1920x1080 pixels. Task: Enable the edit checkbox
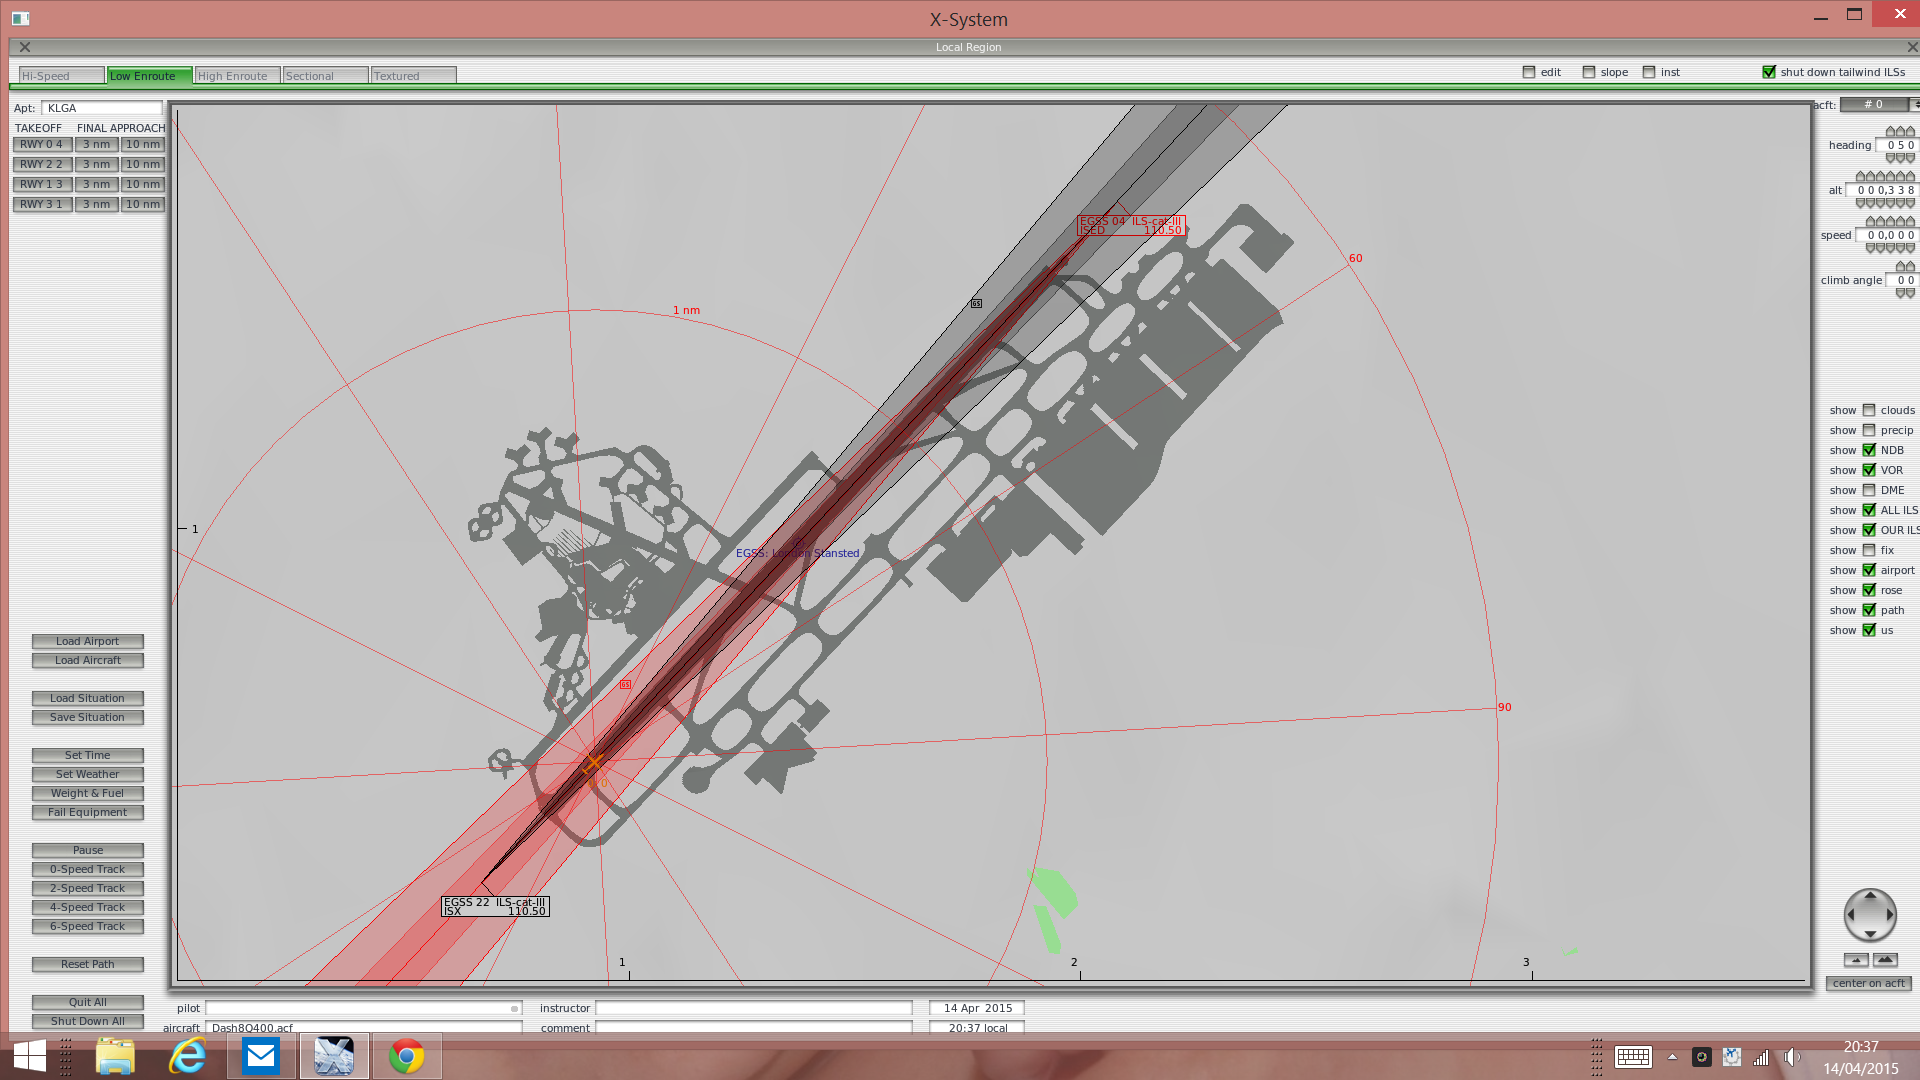pos(1529,72)
